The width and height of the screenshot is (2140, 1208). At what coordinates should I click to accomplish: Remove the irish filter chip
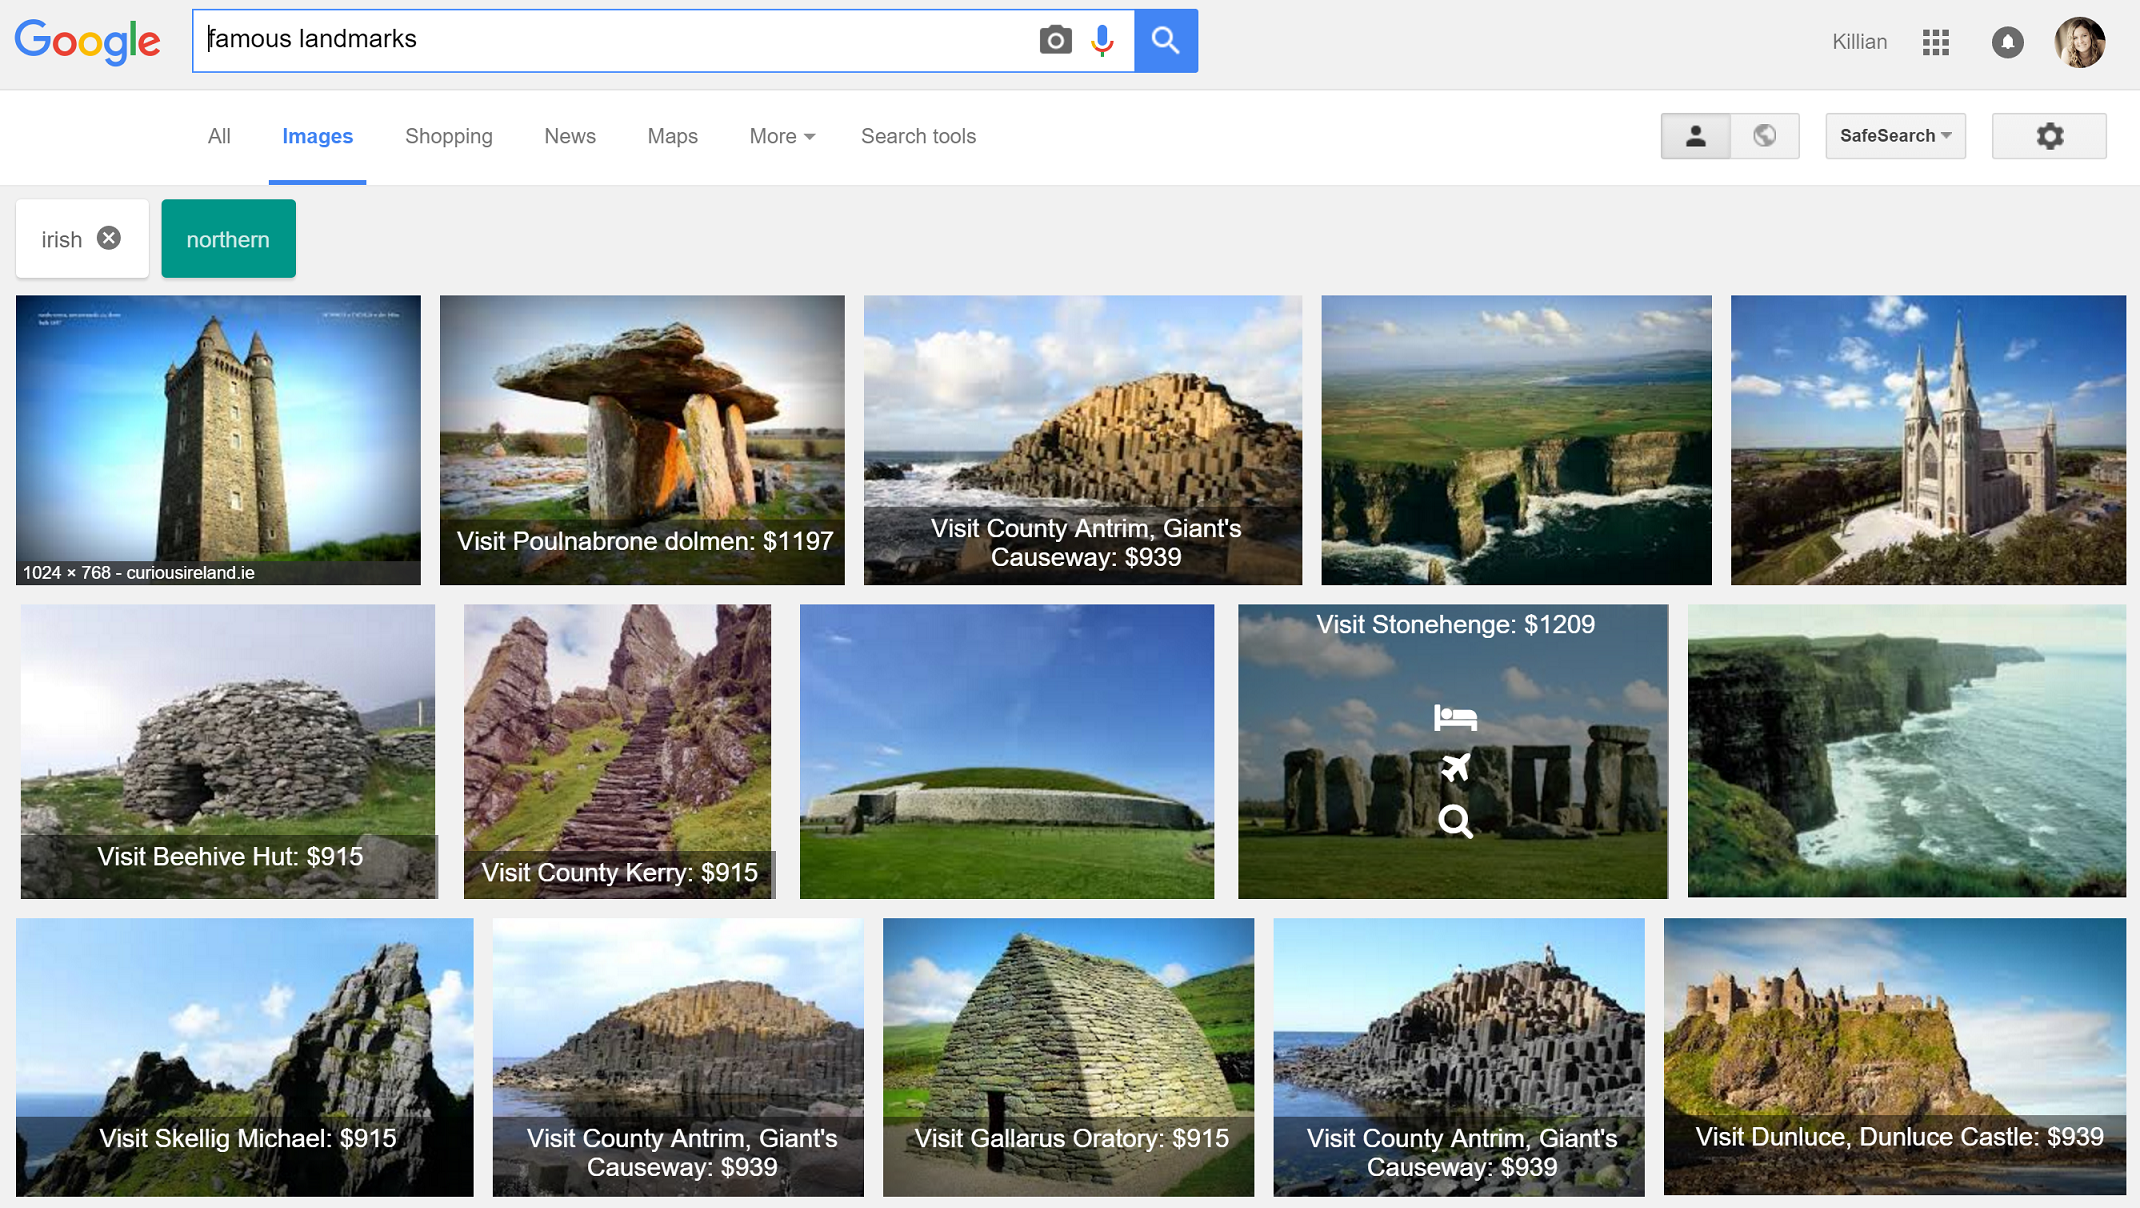click(109, 238)
